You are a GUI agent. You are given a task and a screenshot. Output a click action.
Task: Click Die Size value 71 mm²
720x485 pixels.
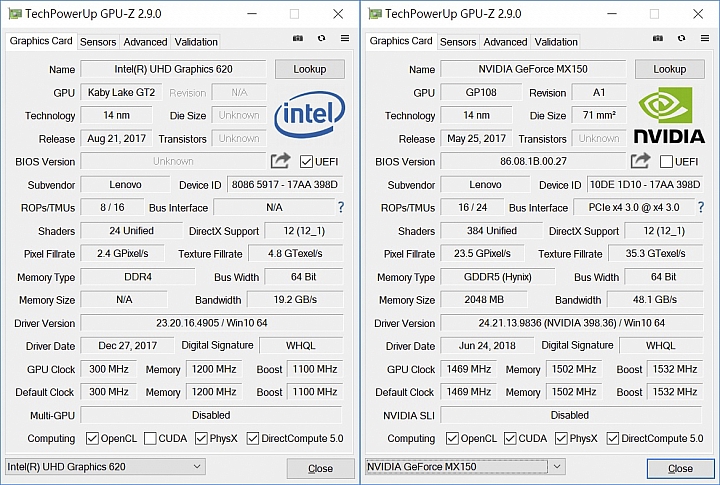point(599,115)
